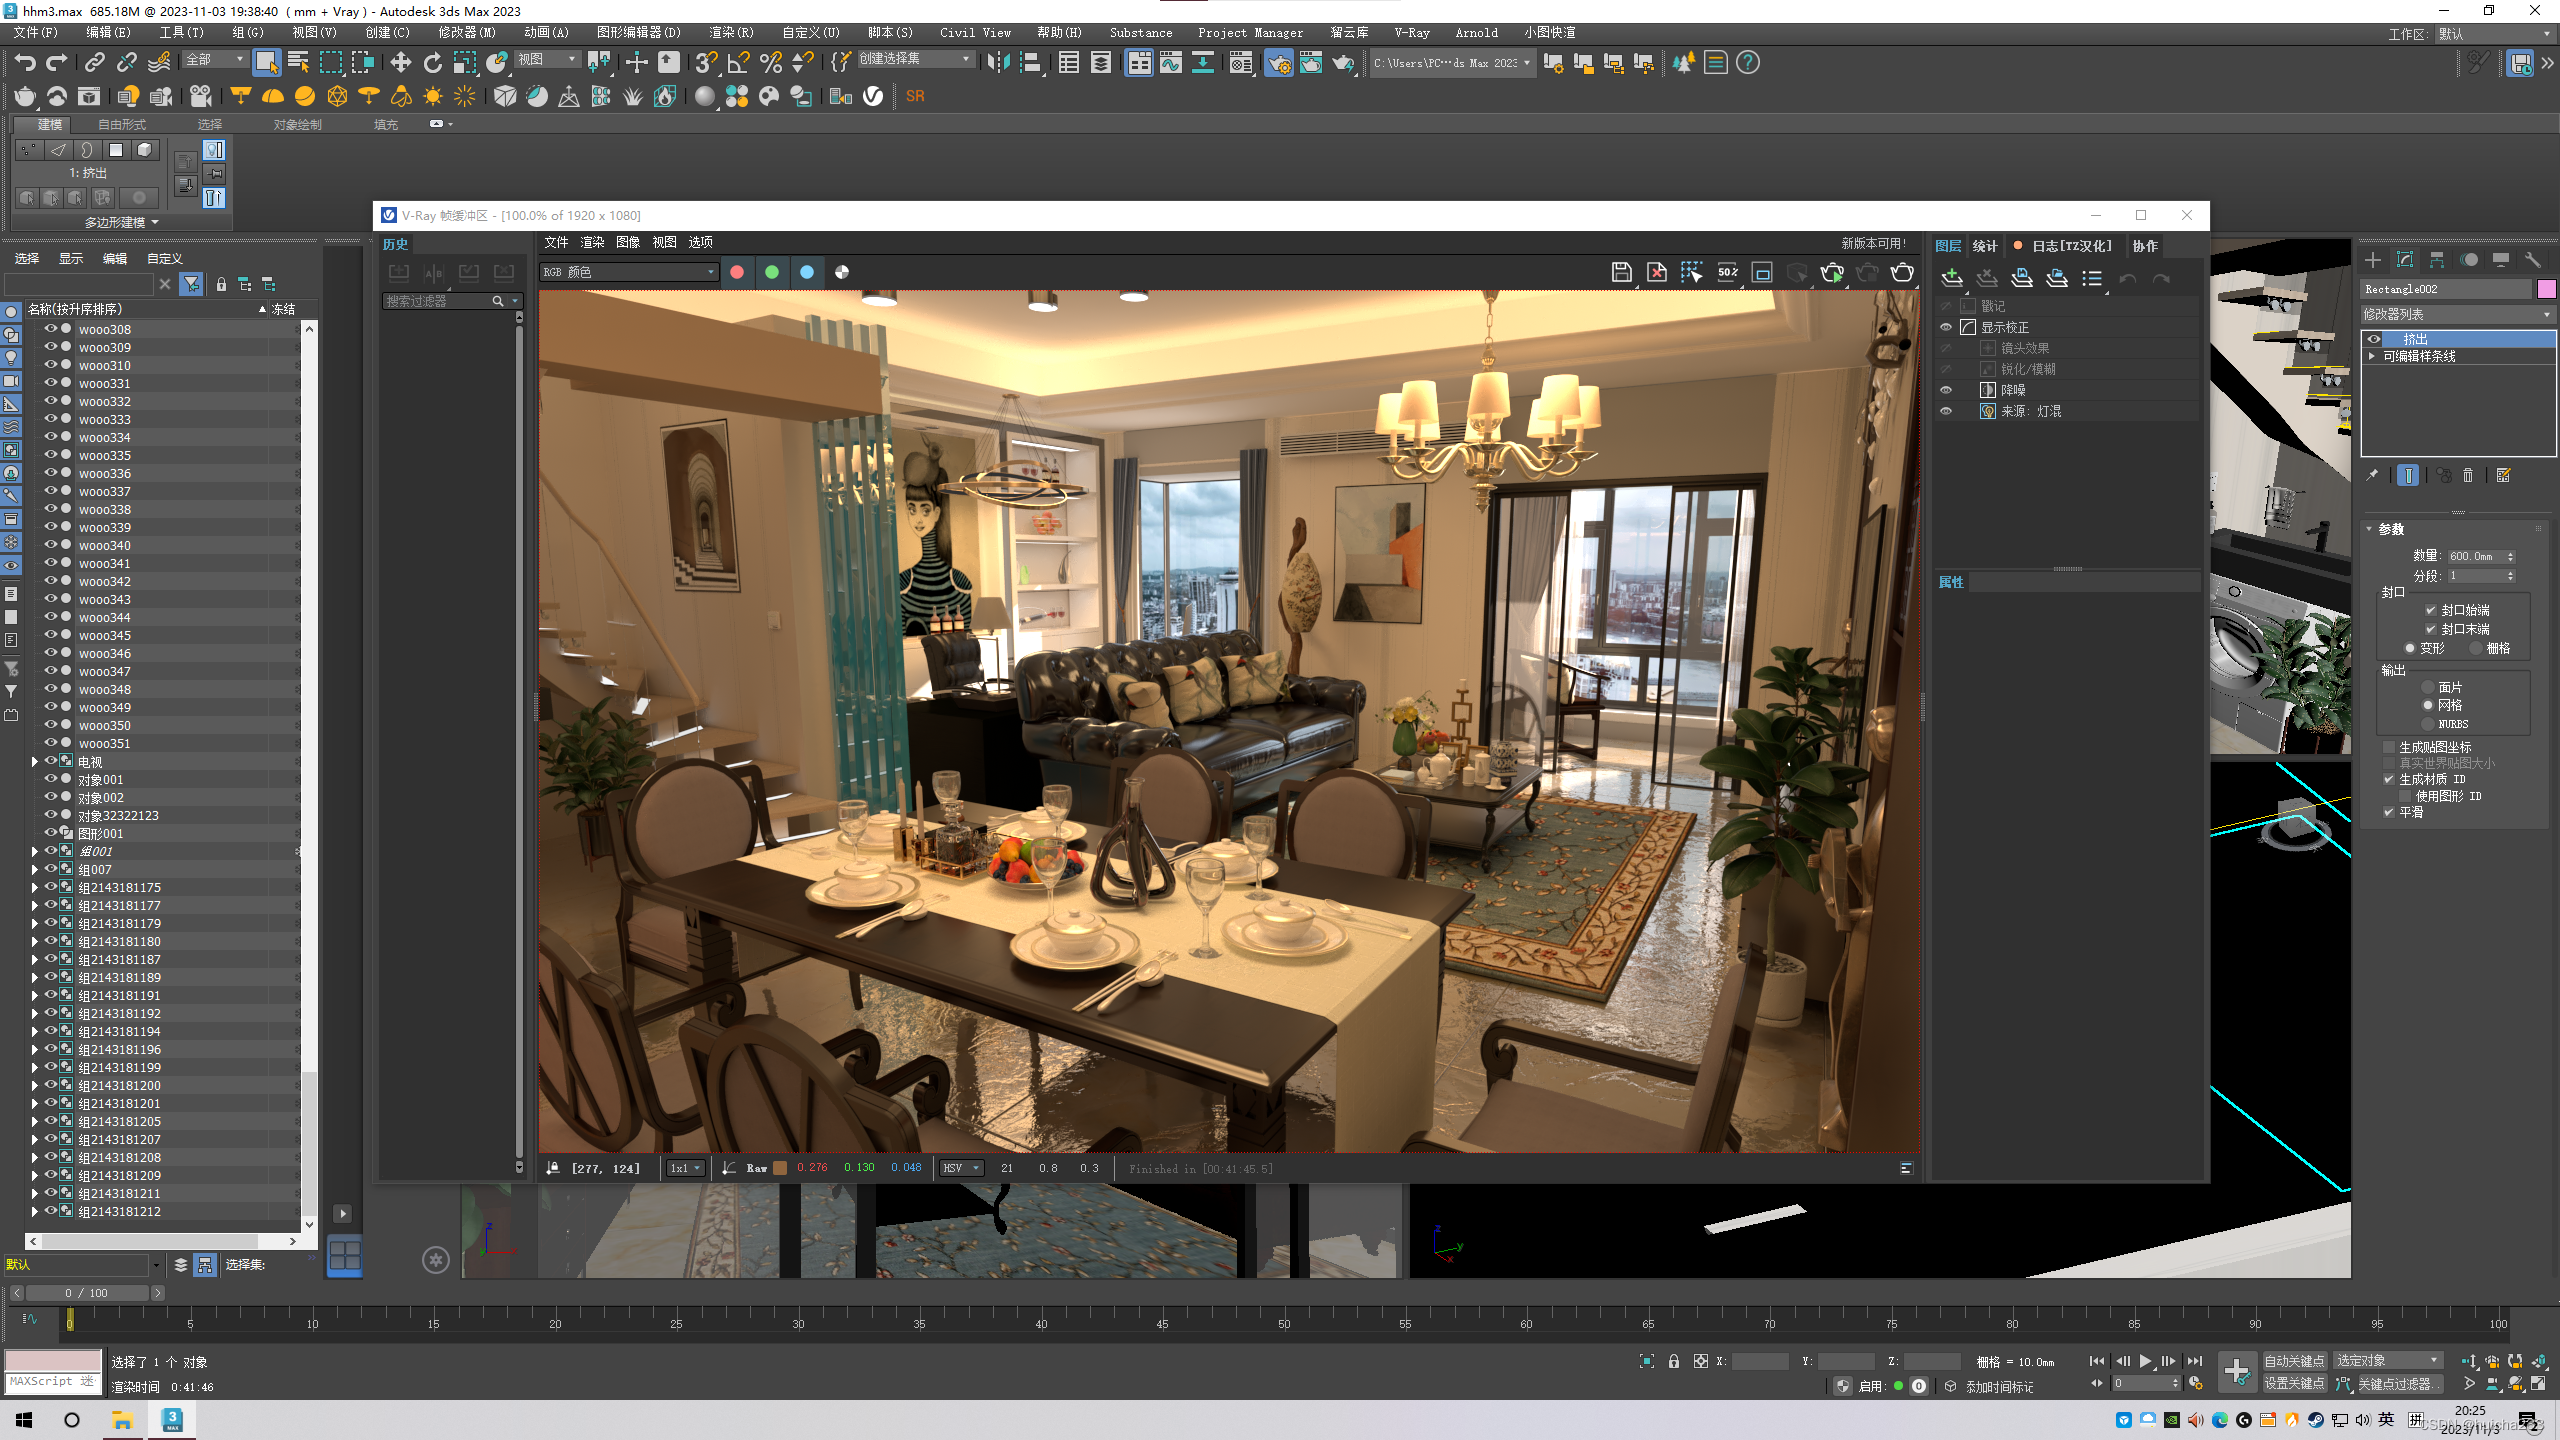This screenshot has width=2560, height=1440.
Task: Select the 面片 output radio button
Action: pyautogui.click(x=2427, y=687)
